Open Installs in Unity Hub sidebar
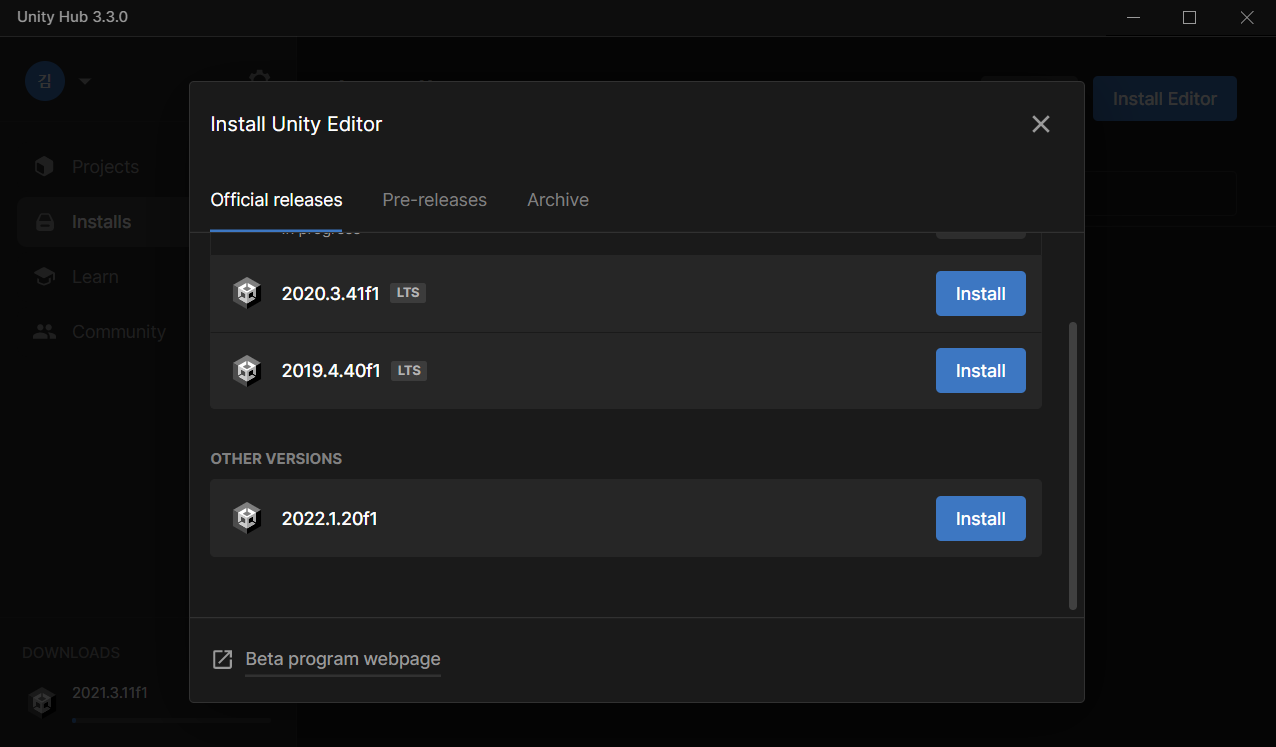 (x=101, y=222)
